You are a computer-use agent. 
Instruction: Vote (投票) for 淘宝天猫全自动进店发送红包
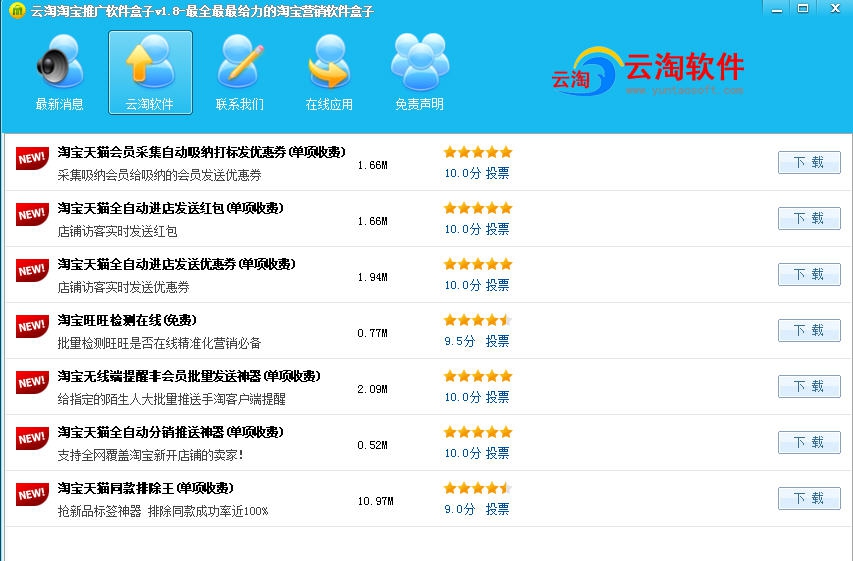(497, 229)
